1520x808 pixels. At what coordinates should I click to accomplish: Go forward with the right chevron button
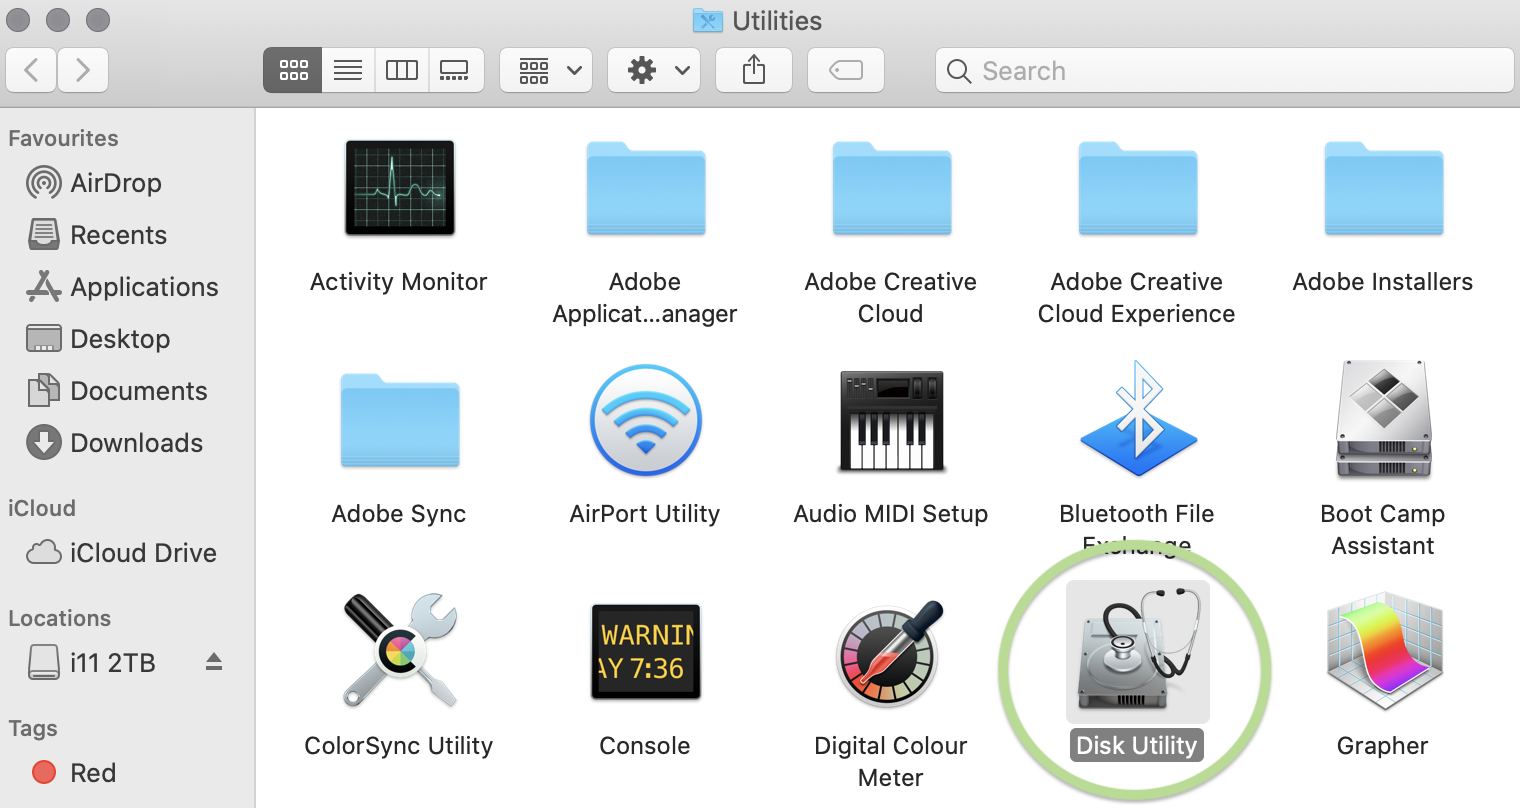tap(83, 70)
